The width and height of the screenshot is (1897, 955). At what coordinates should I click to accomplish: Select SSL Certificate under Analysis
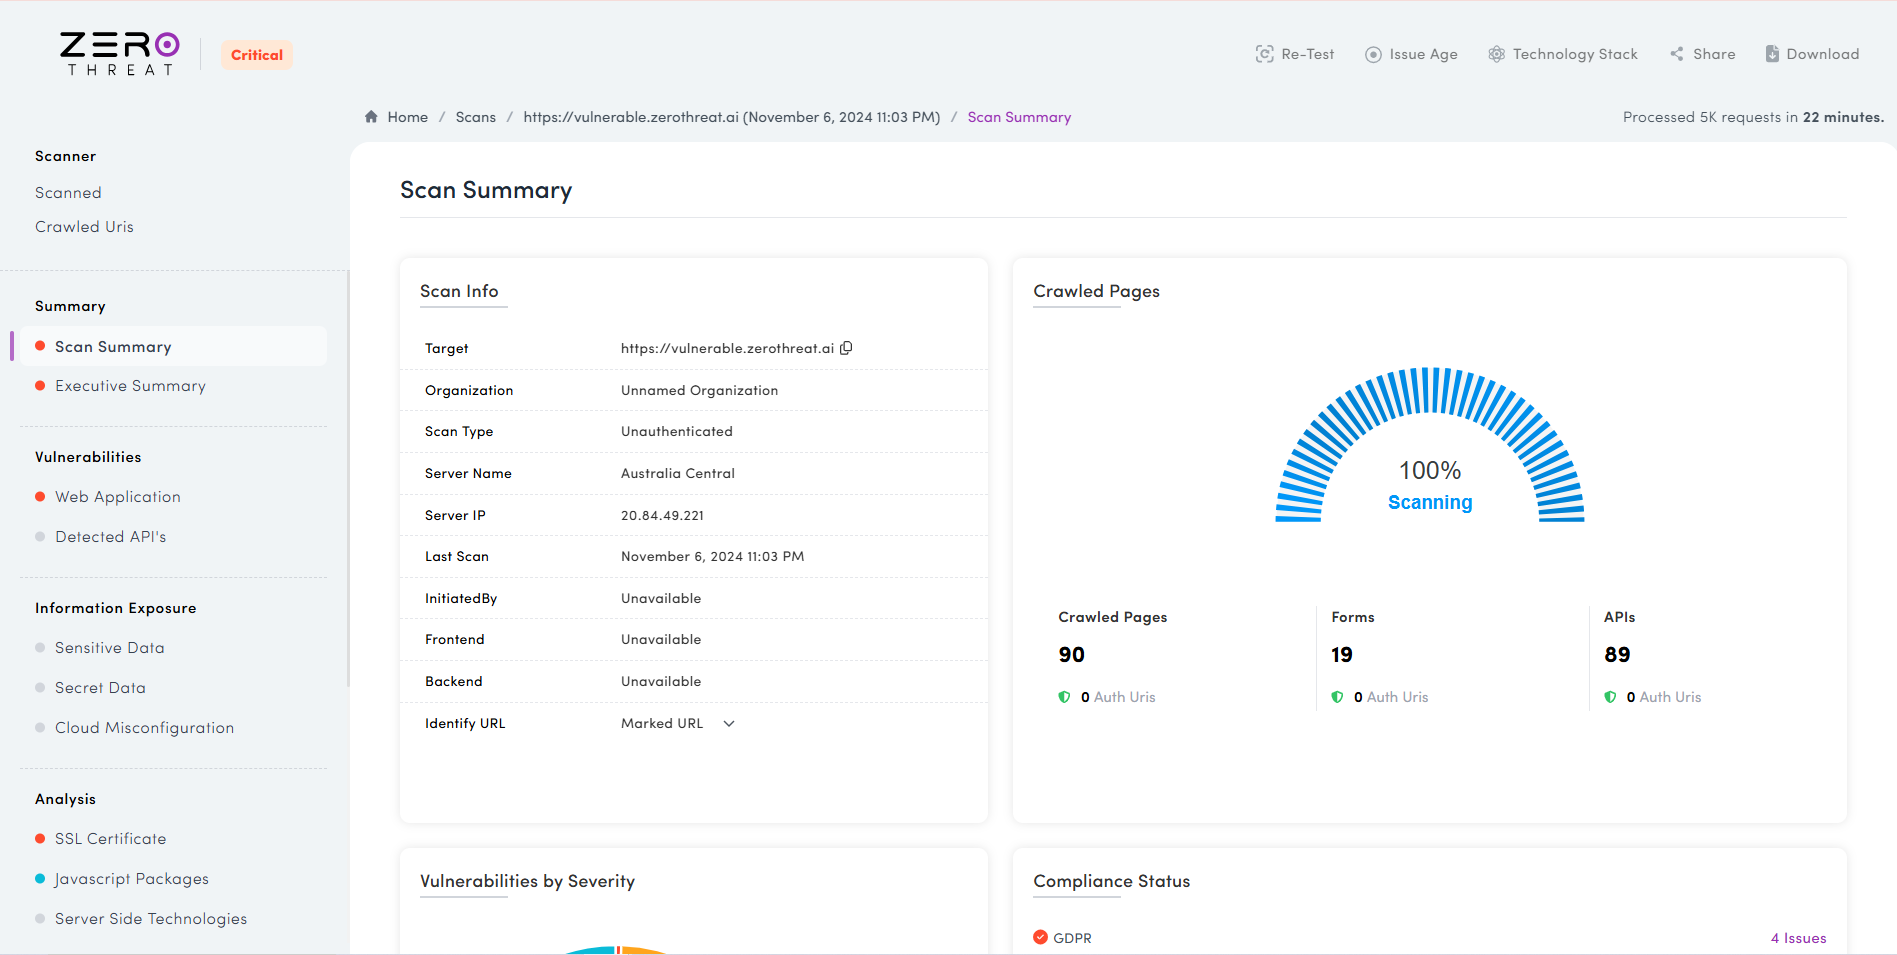[x=111, y=838]
